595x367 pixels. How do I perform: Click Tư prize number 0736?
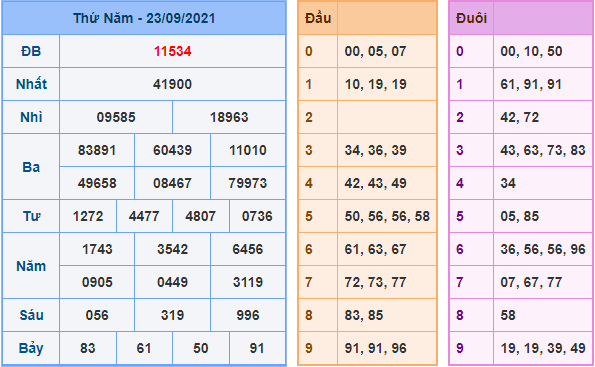point(257,216)
